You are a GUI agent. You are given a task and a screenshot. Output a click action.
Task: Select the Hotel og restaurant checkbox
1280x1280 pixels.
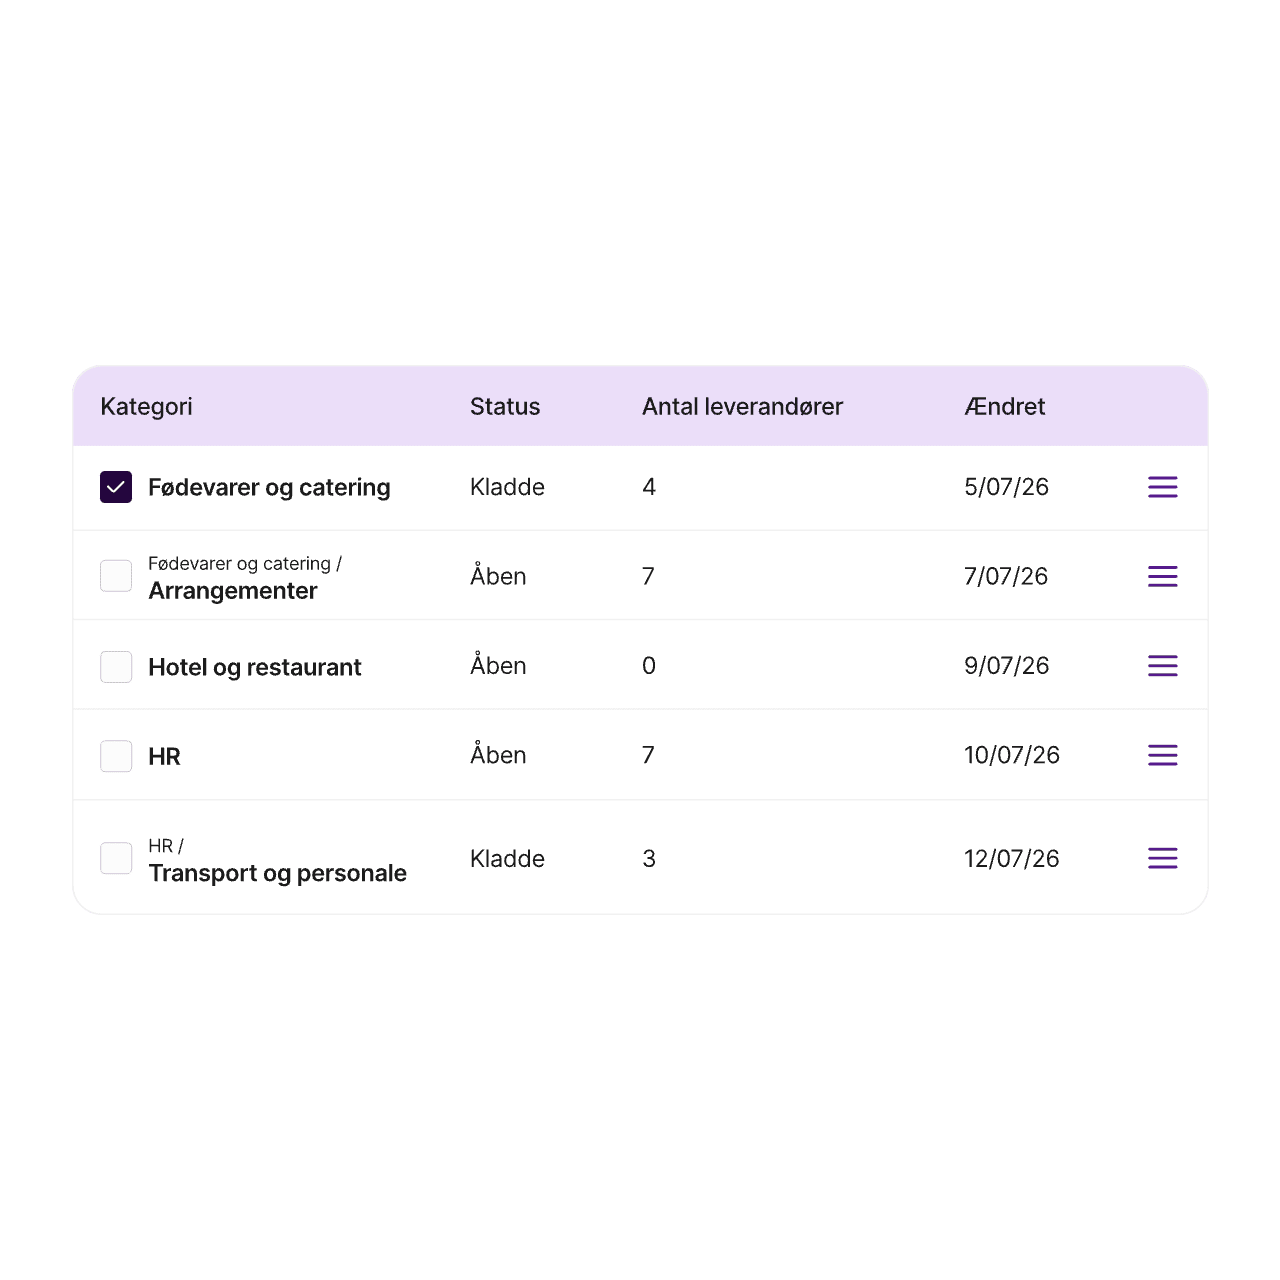(116, 667)
